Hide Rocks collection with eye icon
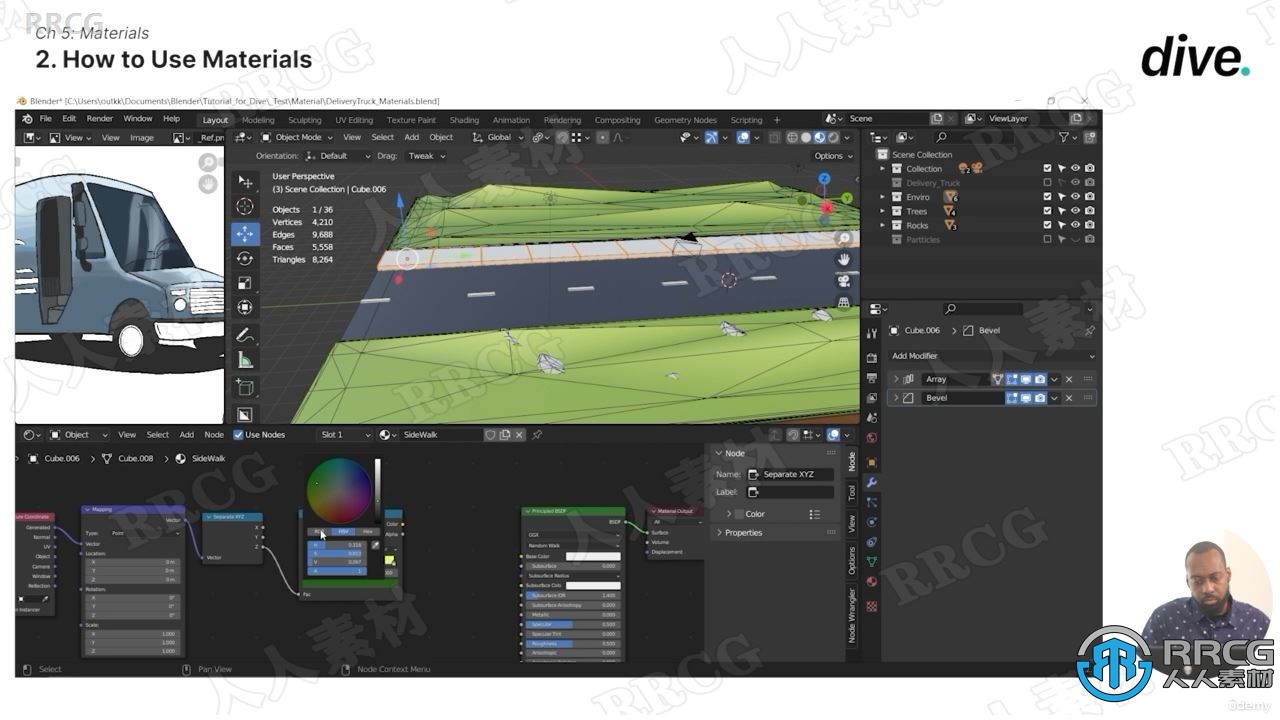The width and height of the screenshot is (1280, 720). point(1075,225)
